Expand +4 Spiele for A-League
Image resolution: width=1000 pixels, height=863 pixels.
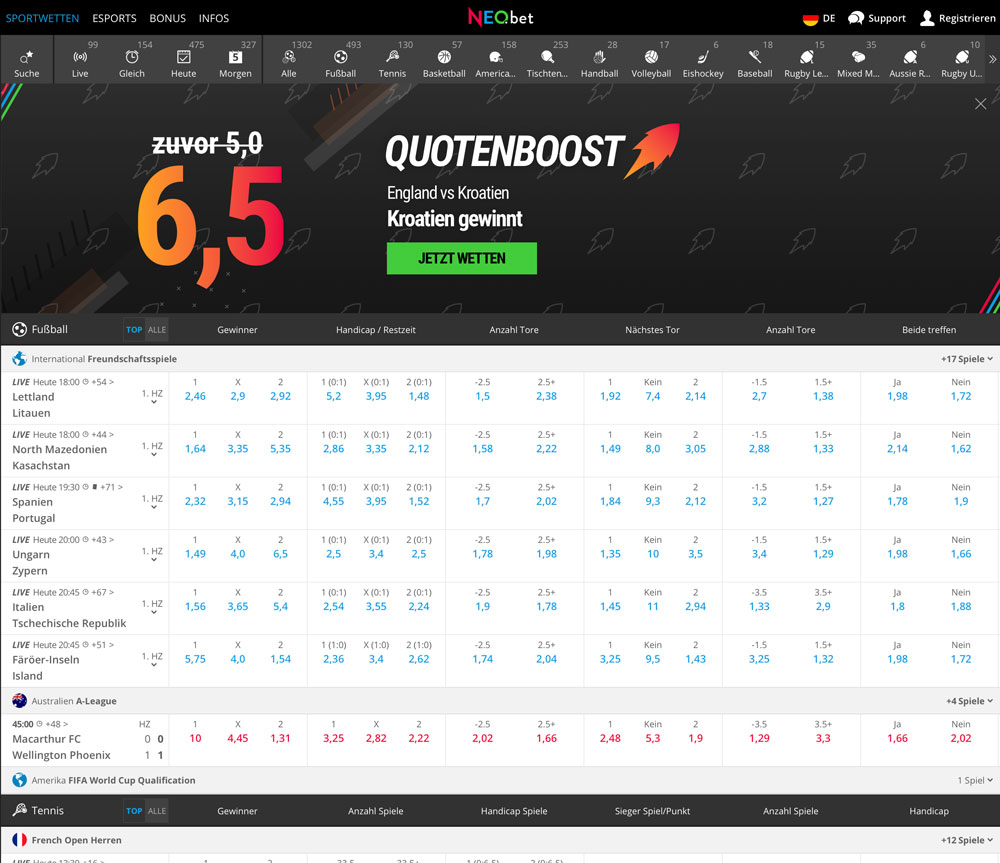pyautogui.click(x=969, y=701)
